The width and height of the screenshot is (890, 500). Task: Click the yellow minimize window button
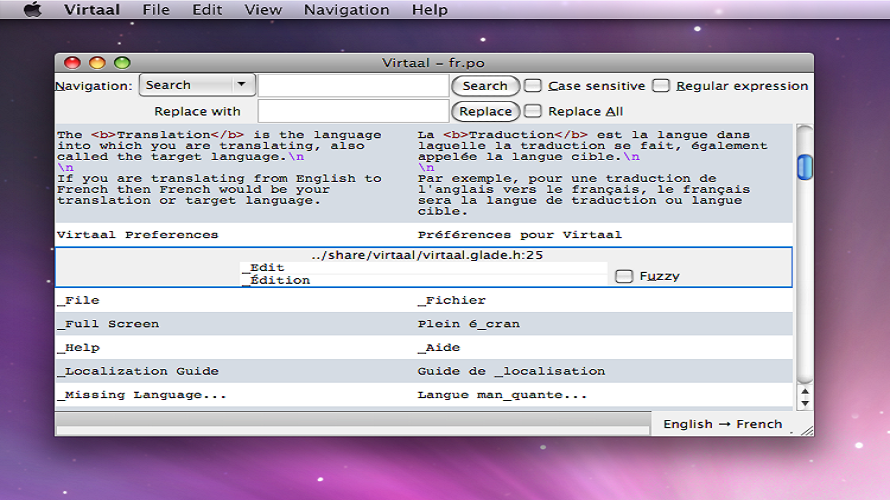tap(97, 62)
